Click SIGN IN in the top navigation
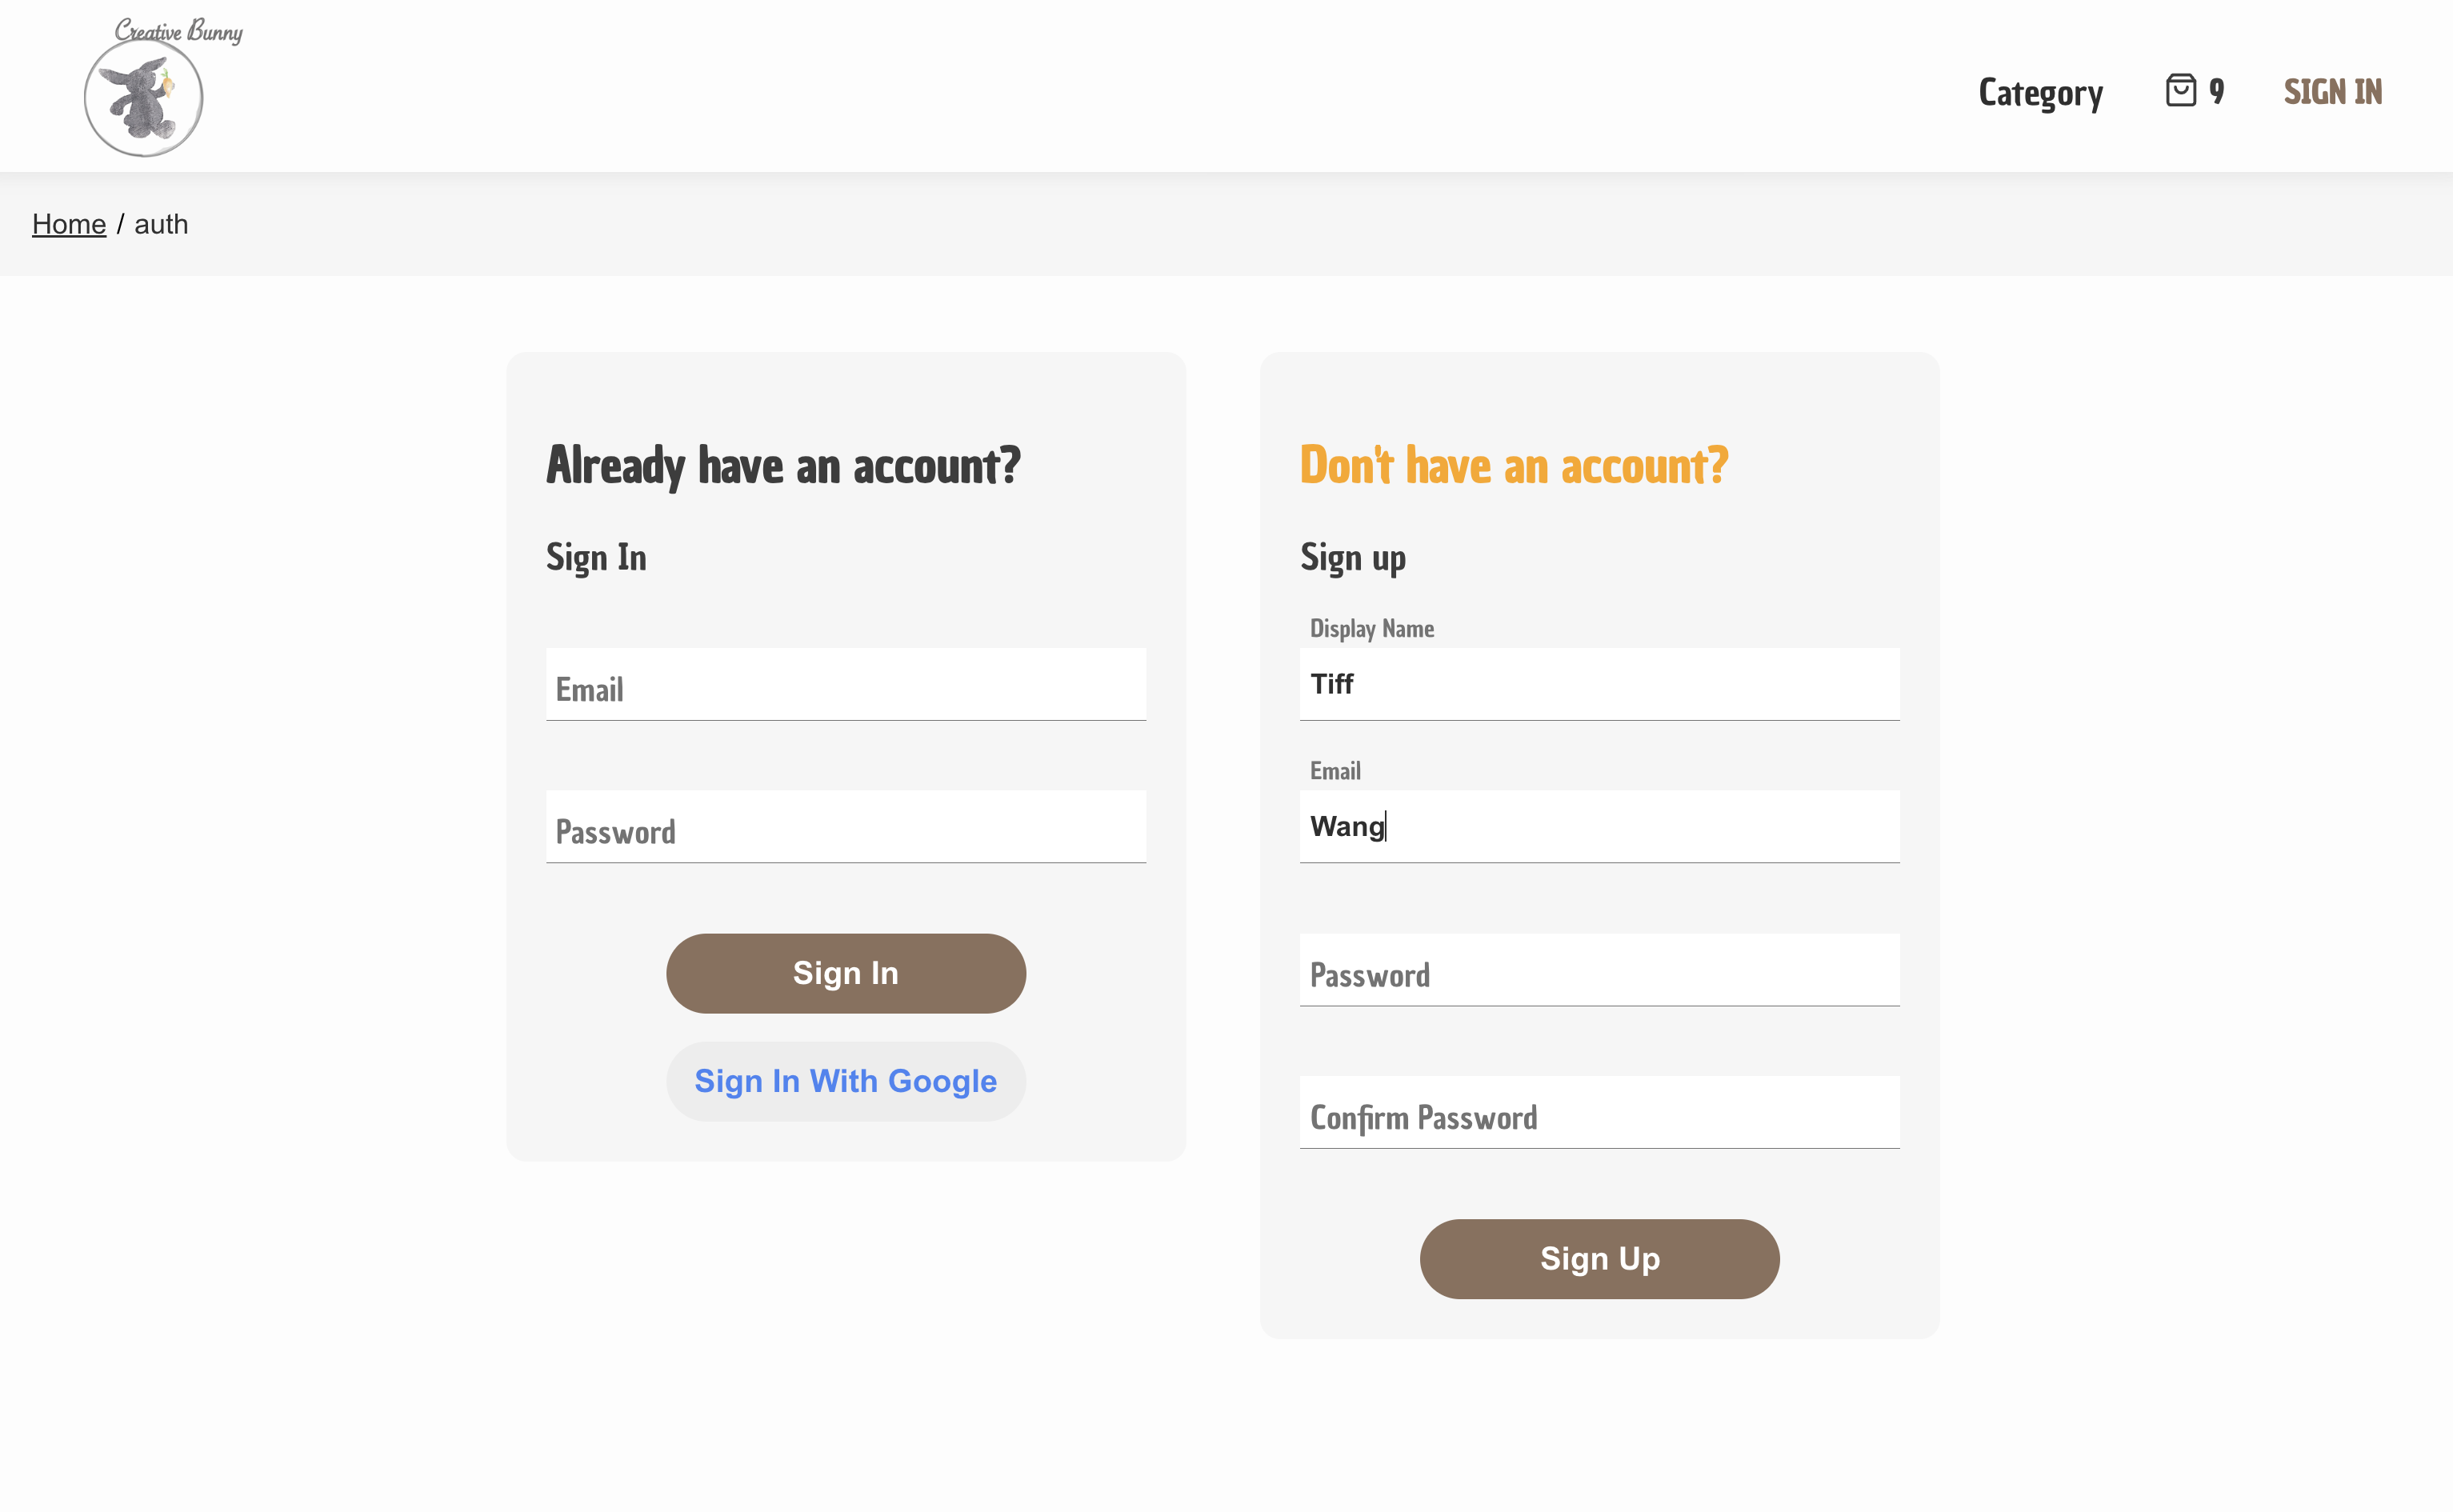The height and width of the screenshot is (1512, 2453). point(2332,92)
